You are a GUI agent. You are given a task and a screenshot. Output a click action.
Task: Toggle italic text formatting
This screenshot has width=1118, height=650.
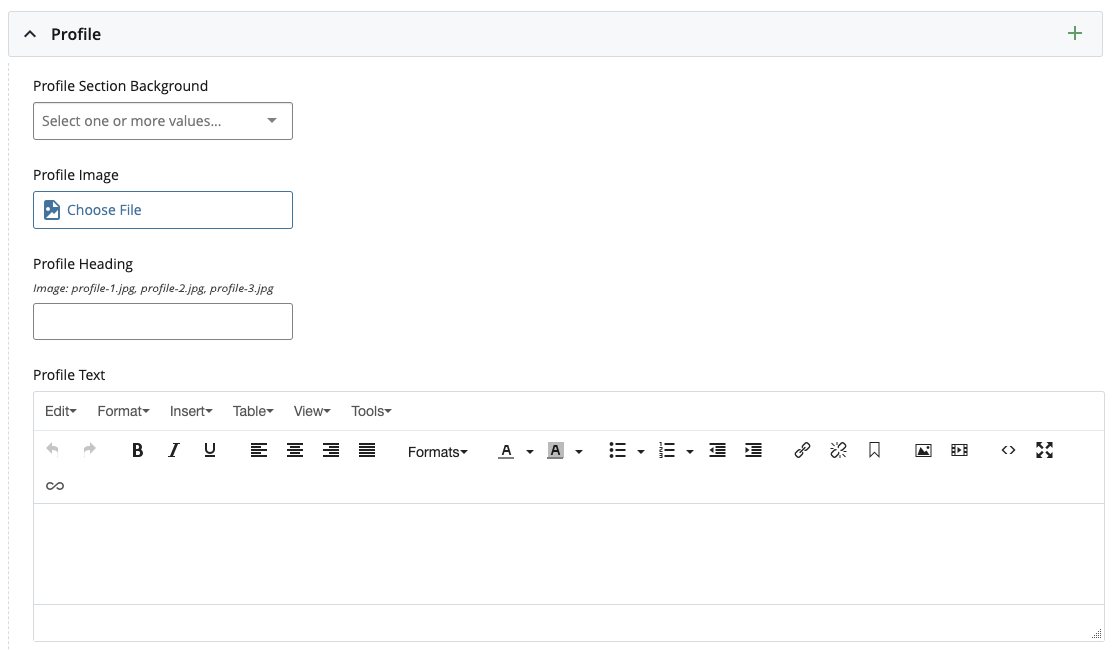(174, 451)
